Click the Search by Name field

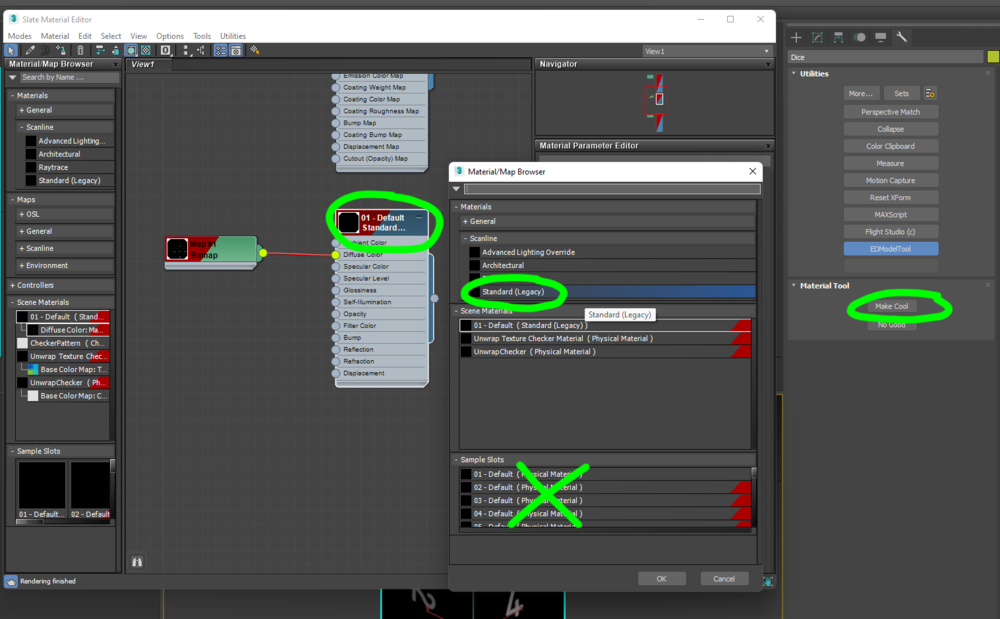tap(69, 77)
